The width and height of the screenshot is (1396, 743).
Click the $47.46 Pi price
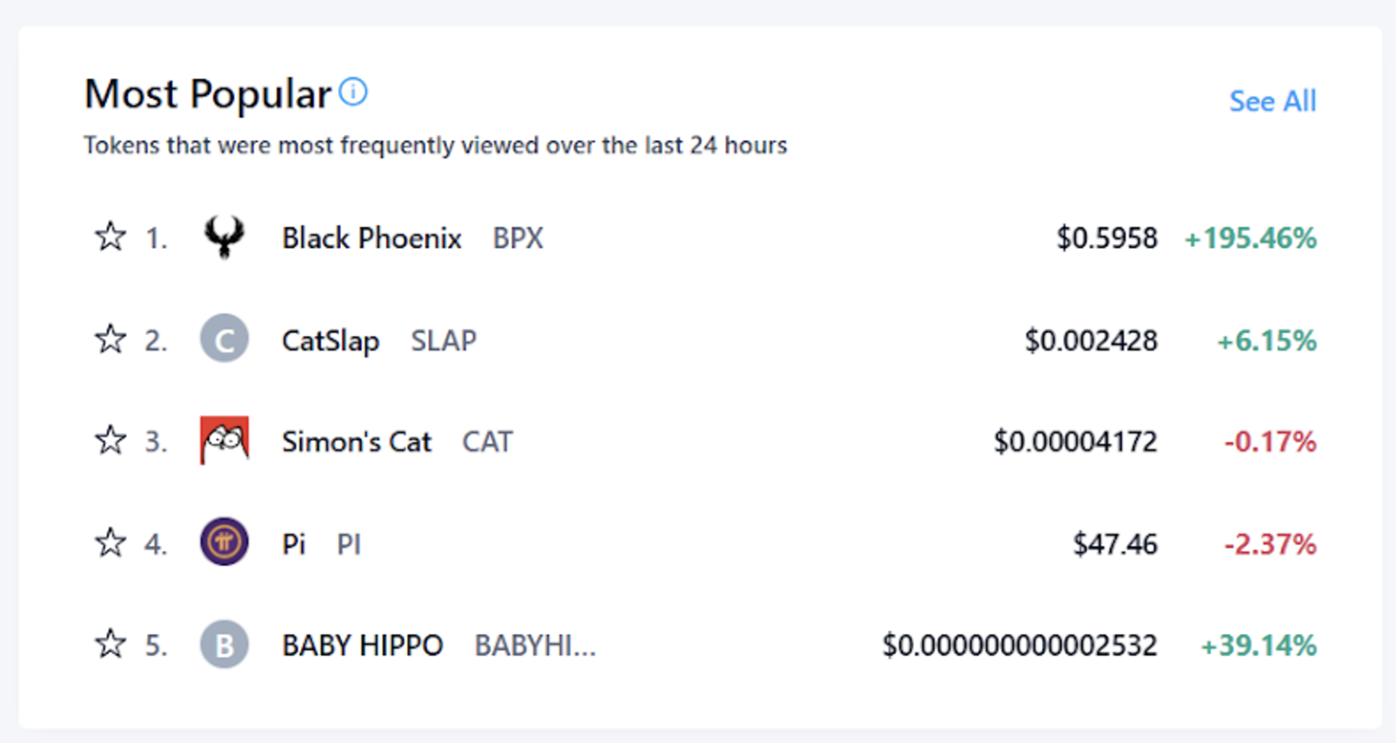(1115, 544)
